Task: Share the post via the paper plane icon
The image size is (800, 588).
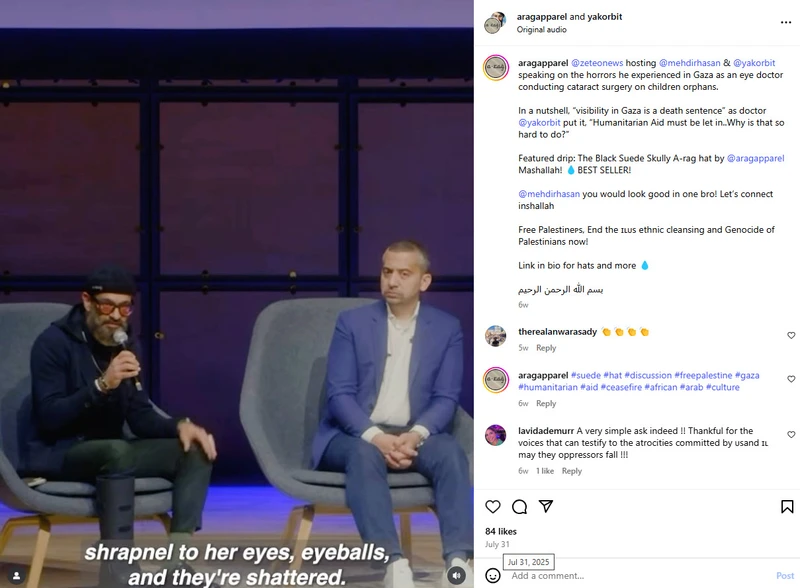Action: pyautogui.click(x=546, y=506)
